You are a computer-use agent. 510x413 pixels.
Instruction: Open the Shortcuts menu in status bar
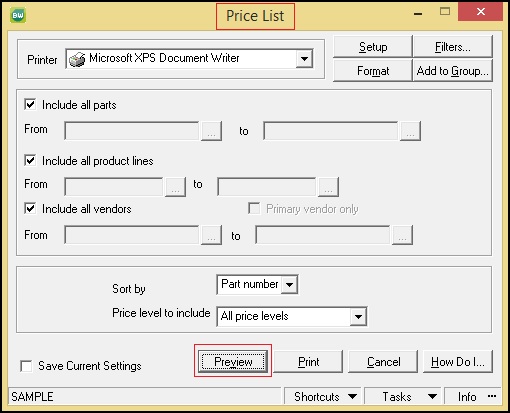click(322, 397)
